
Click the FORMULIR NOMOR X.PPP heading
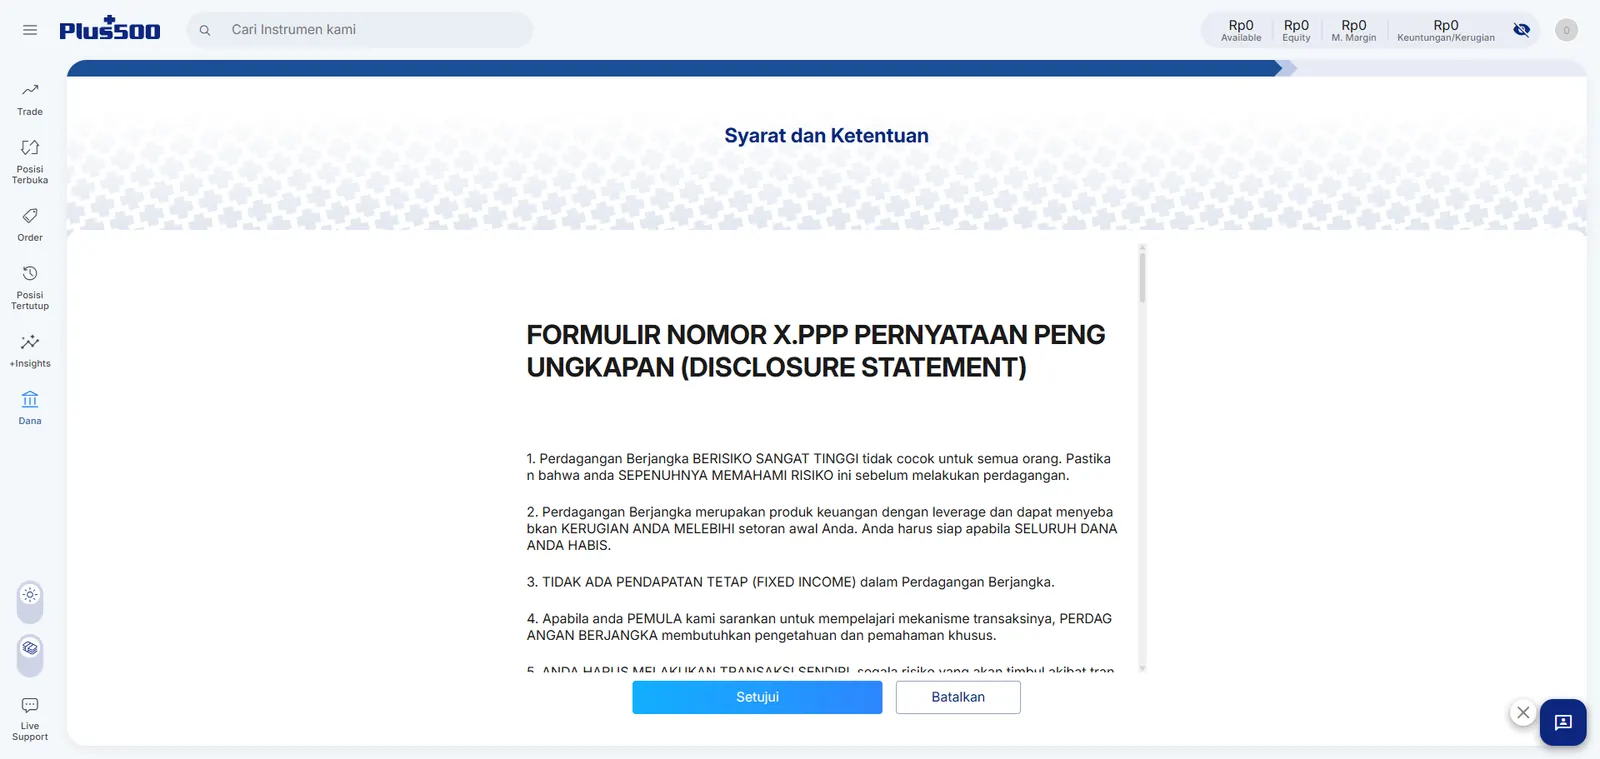pyautogui.click(x=816, y=351)
